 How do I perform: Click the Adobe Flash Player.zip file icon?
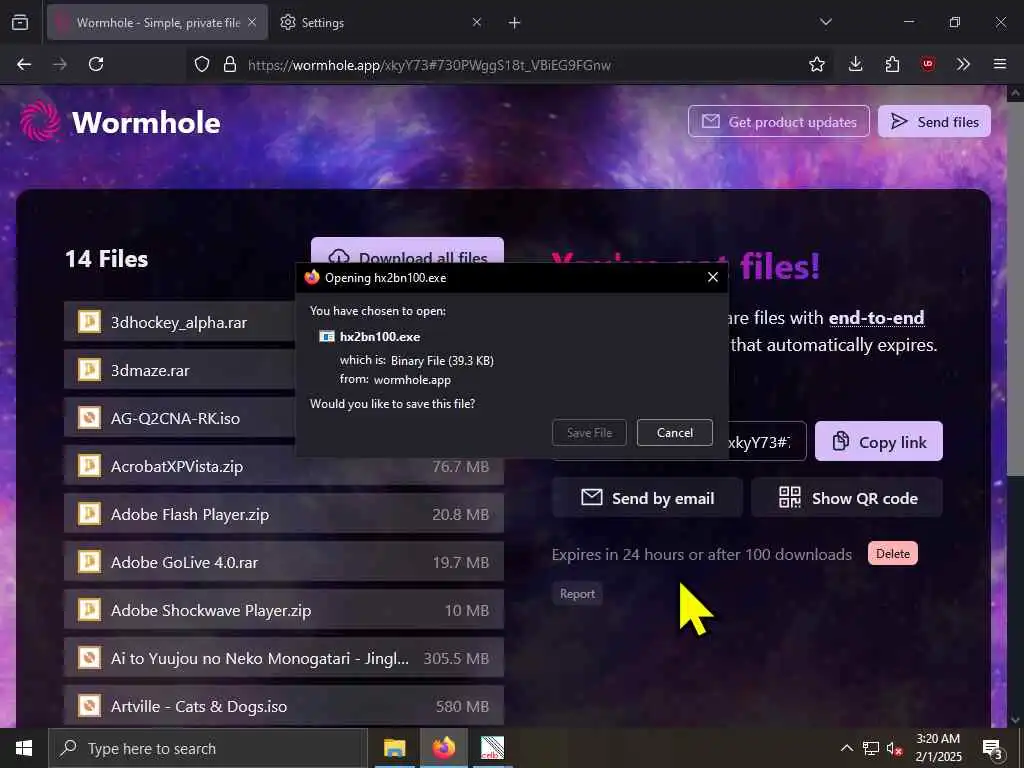(89, 514)
